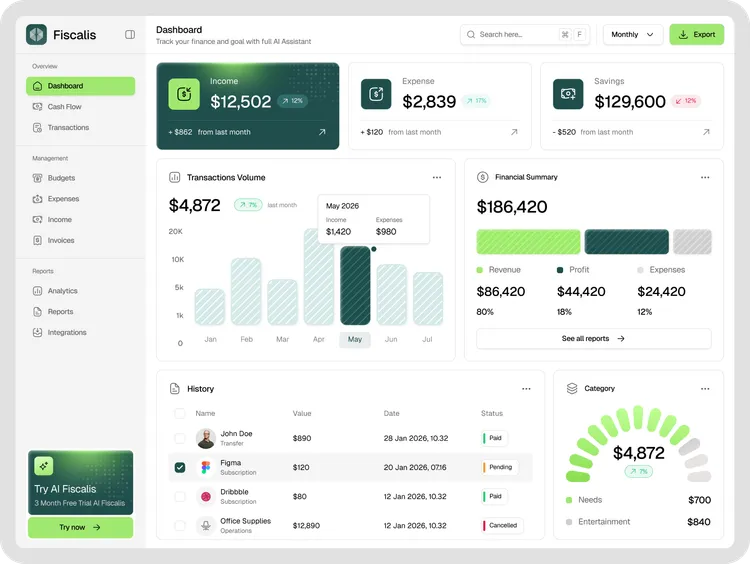Navigate to Analytics reports page
Viewport: 750px width, 564px height.
[x=62, y=291]
